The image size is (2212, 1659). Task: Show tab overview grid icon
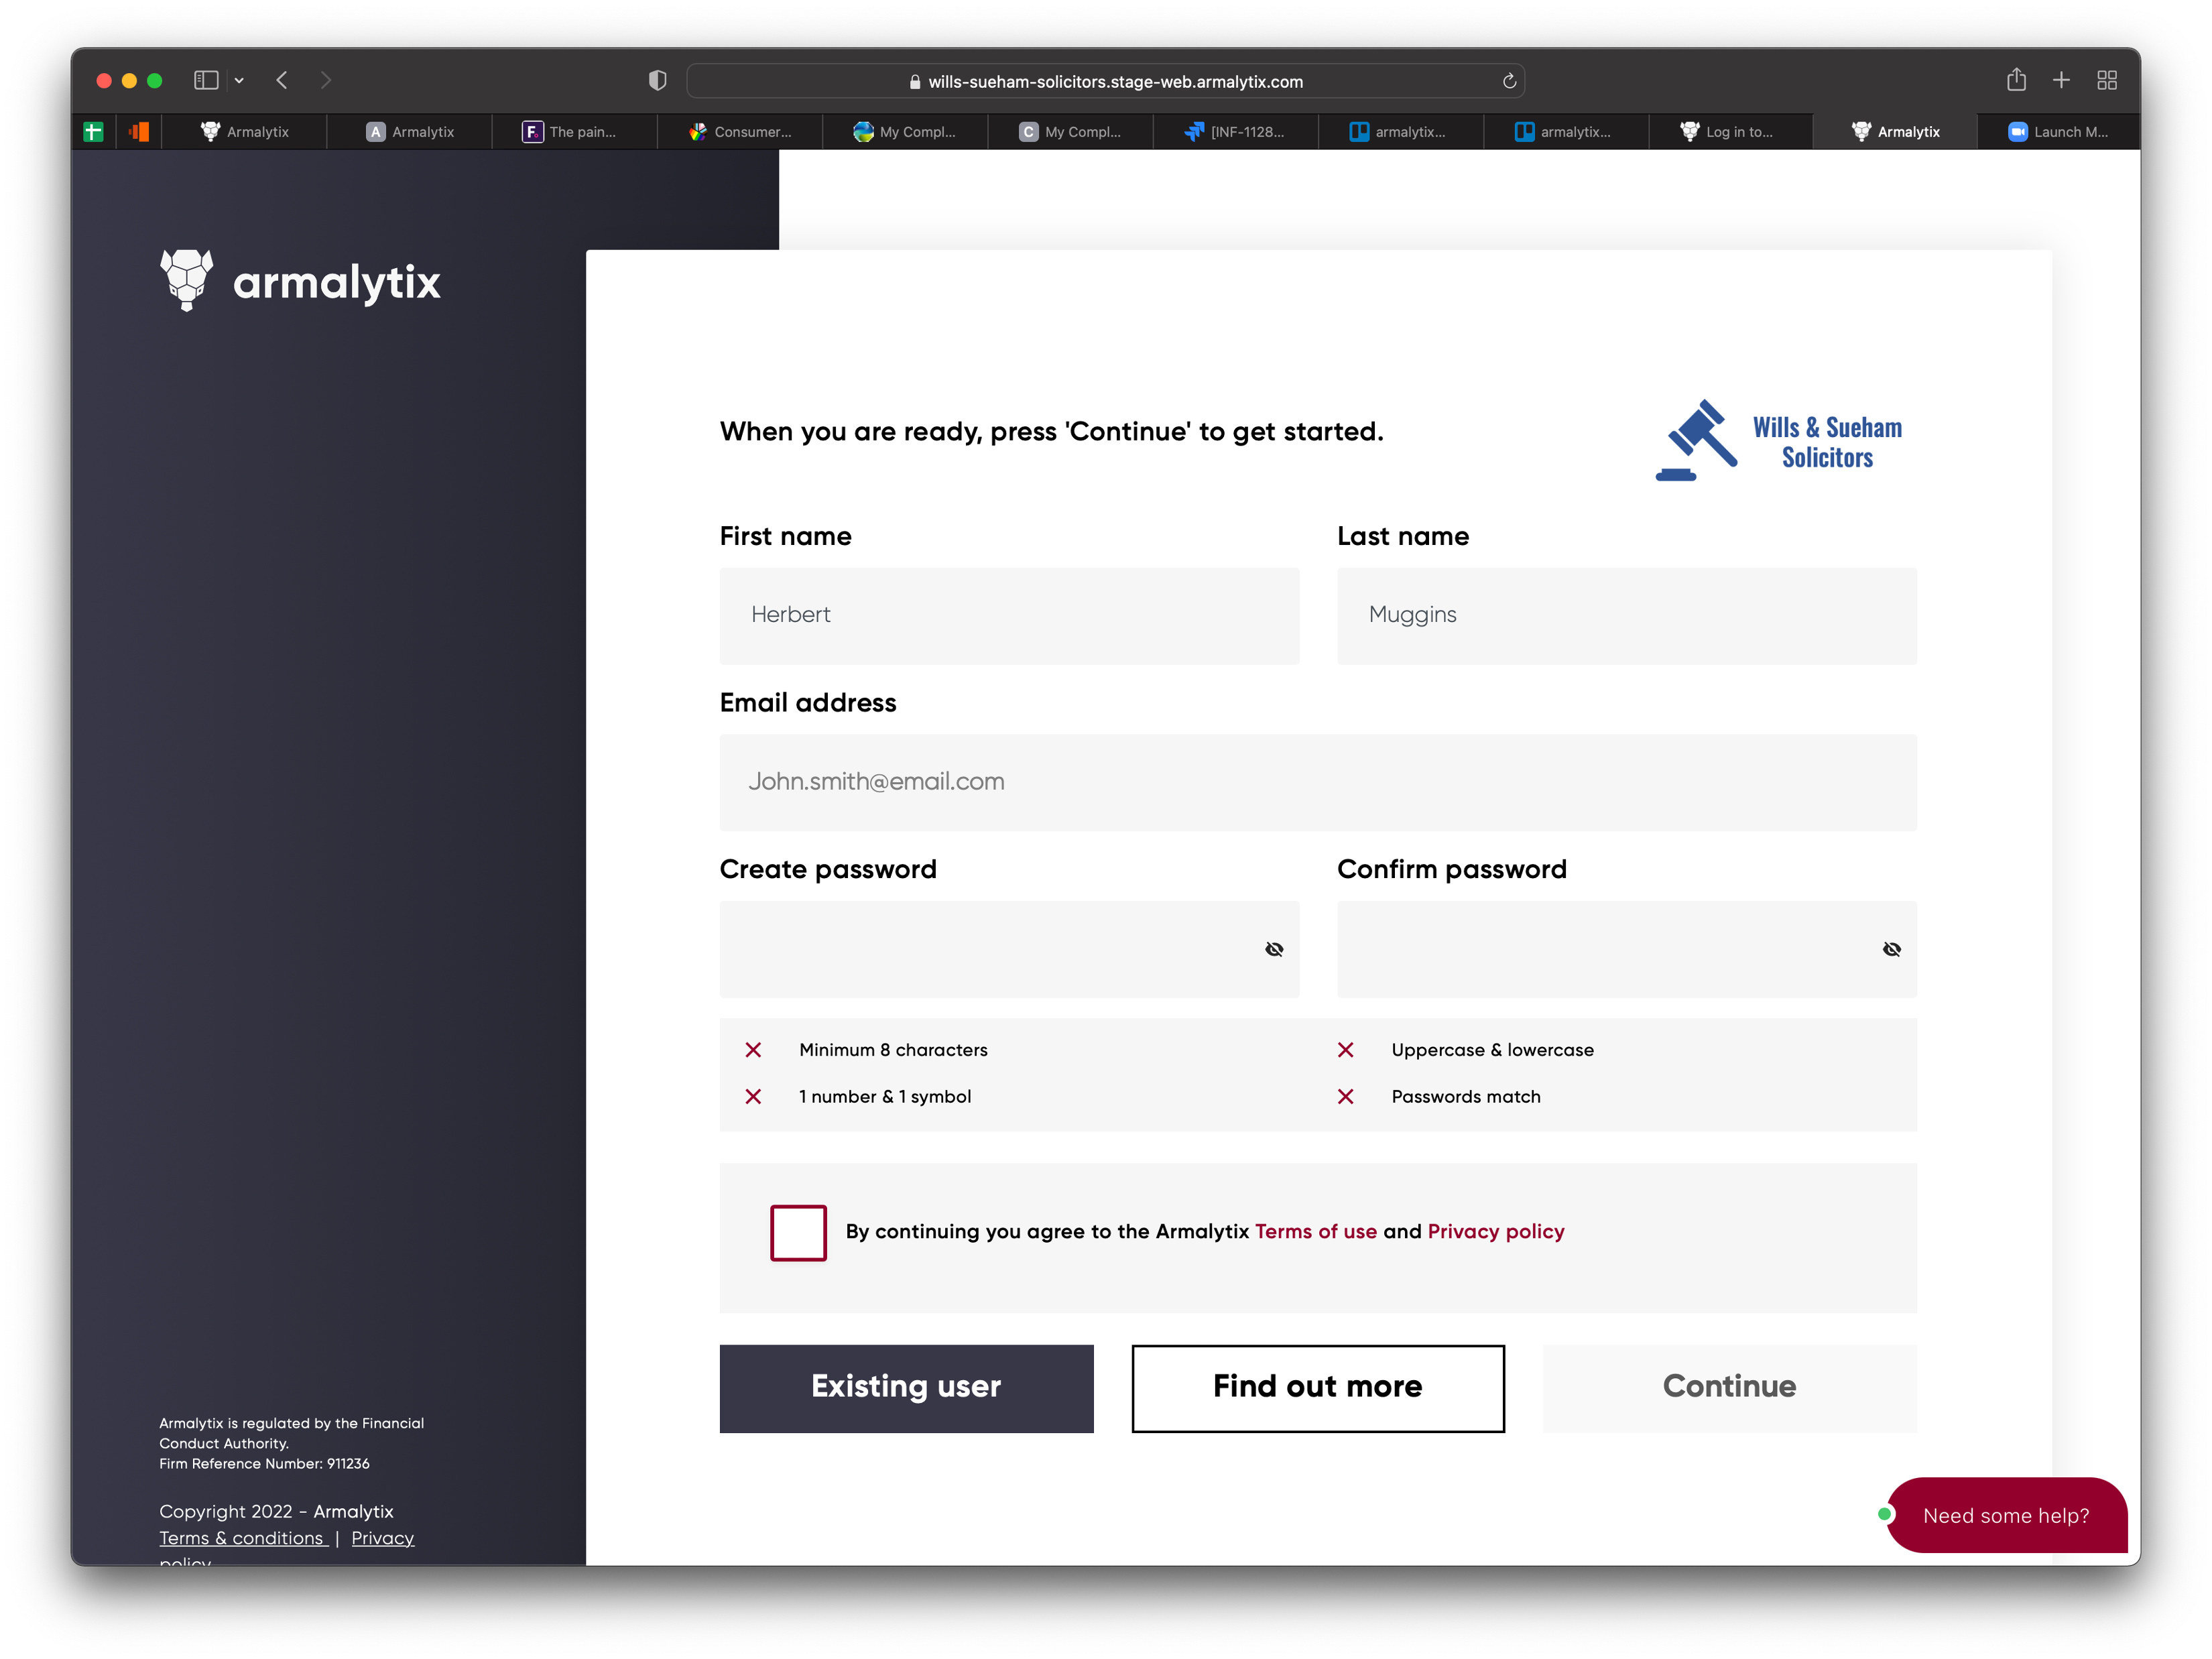pos(2107,80)
